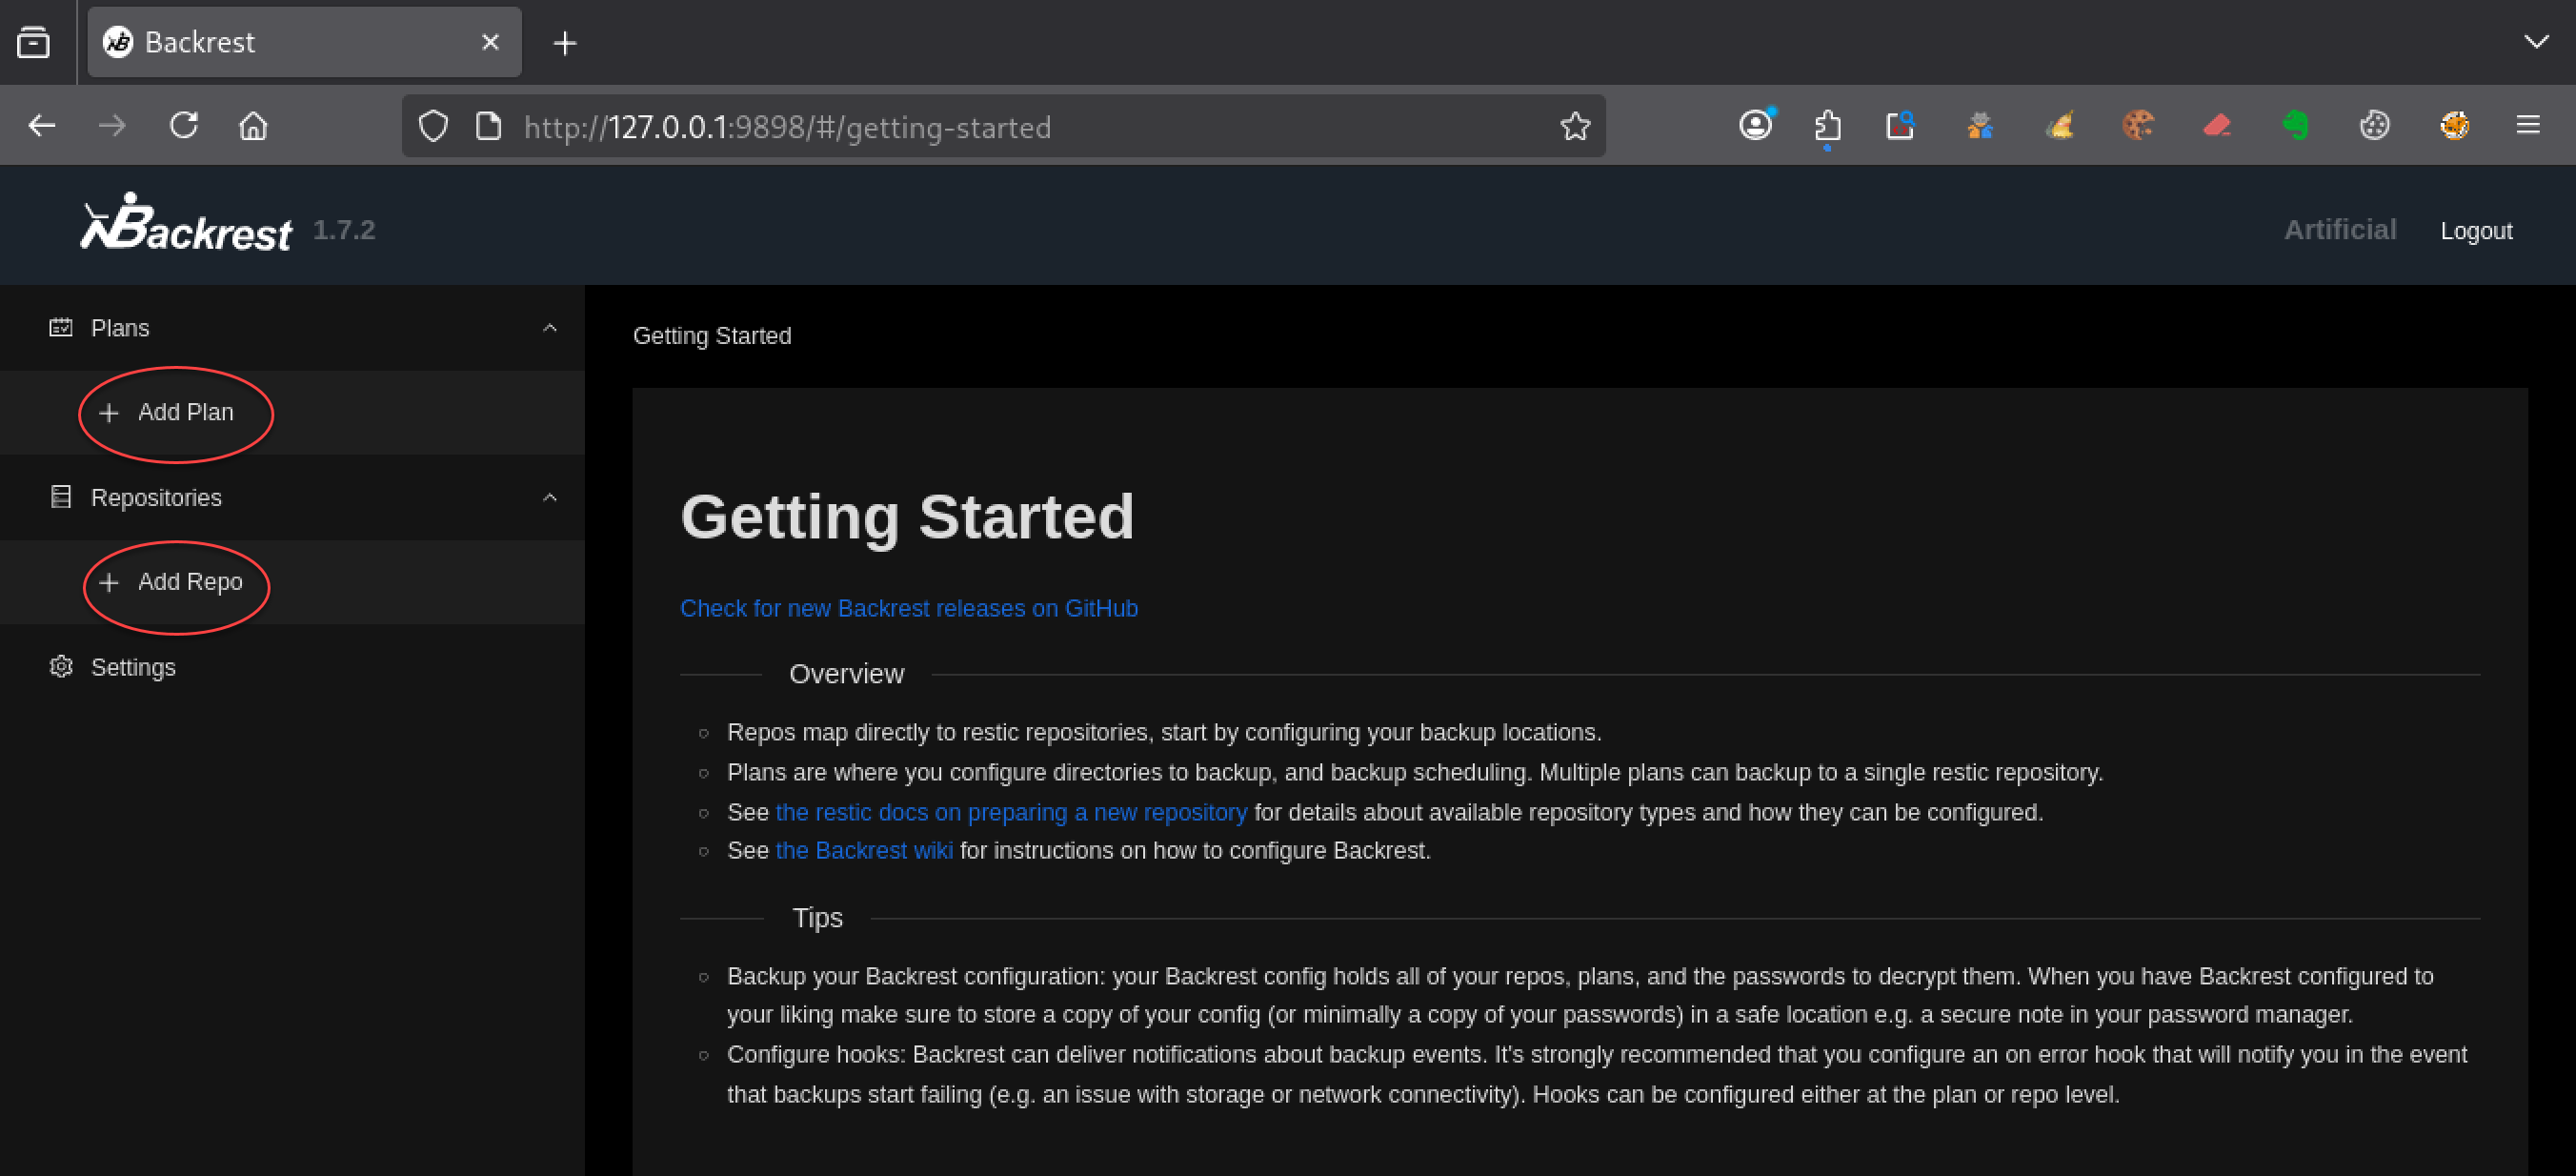Bookmark this page with the star icon
The image size is (2576, 1176).
1575,126
